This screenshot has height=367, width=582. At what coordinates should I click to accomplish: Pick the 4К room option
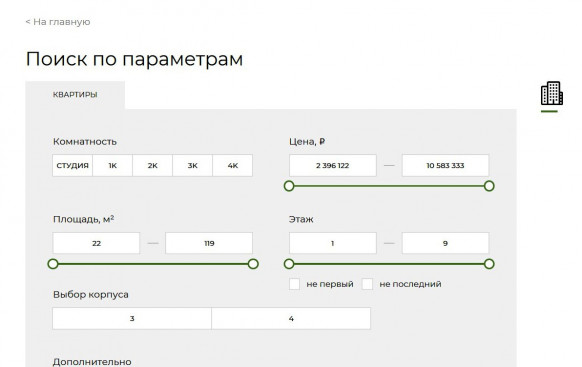[x=233, y=166]
